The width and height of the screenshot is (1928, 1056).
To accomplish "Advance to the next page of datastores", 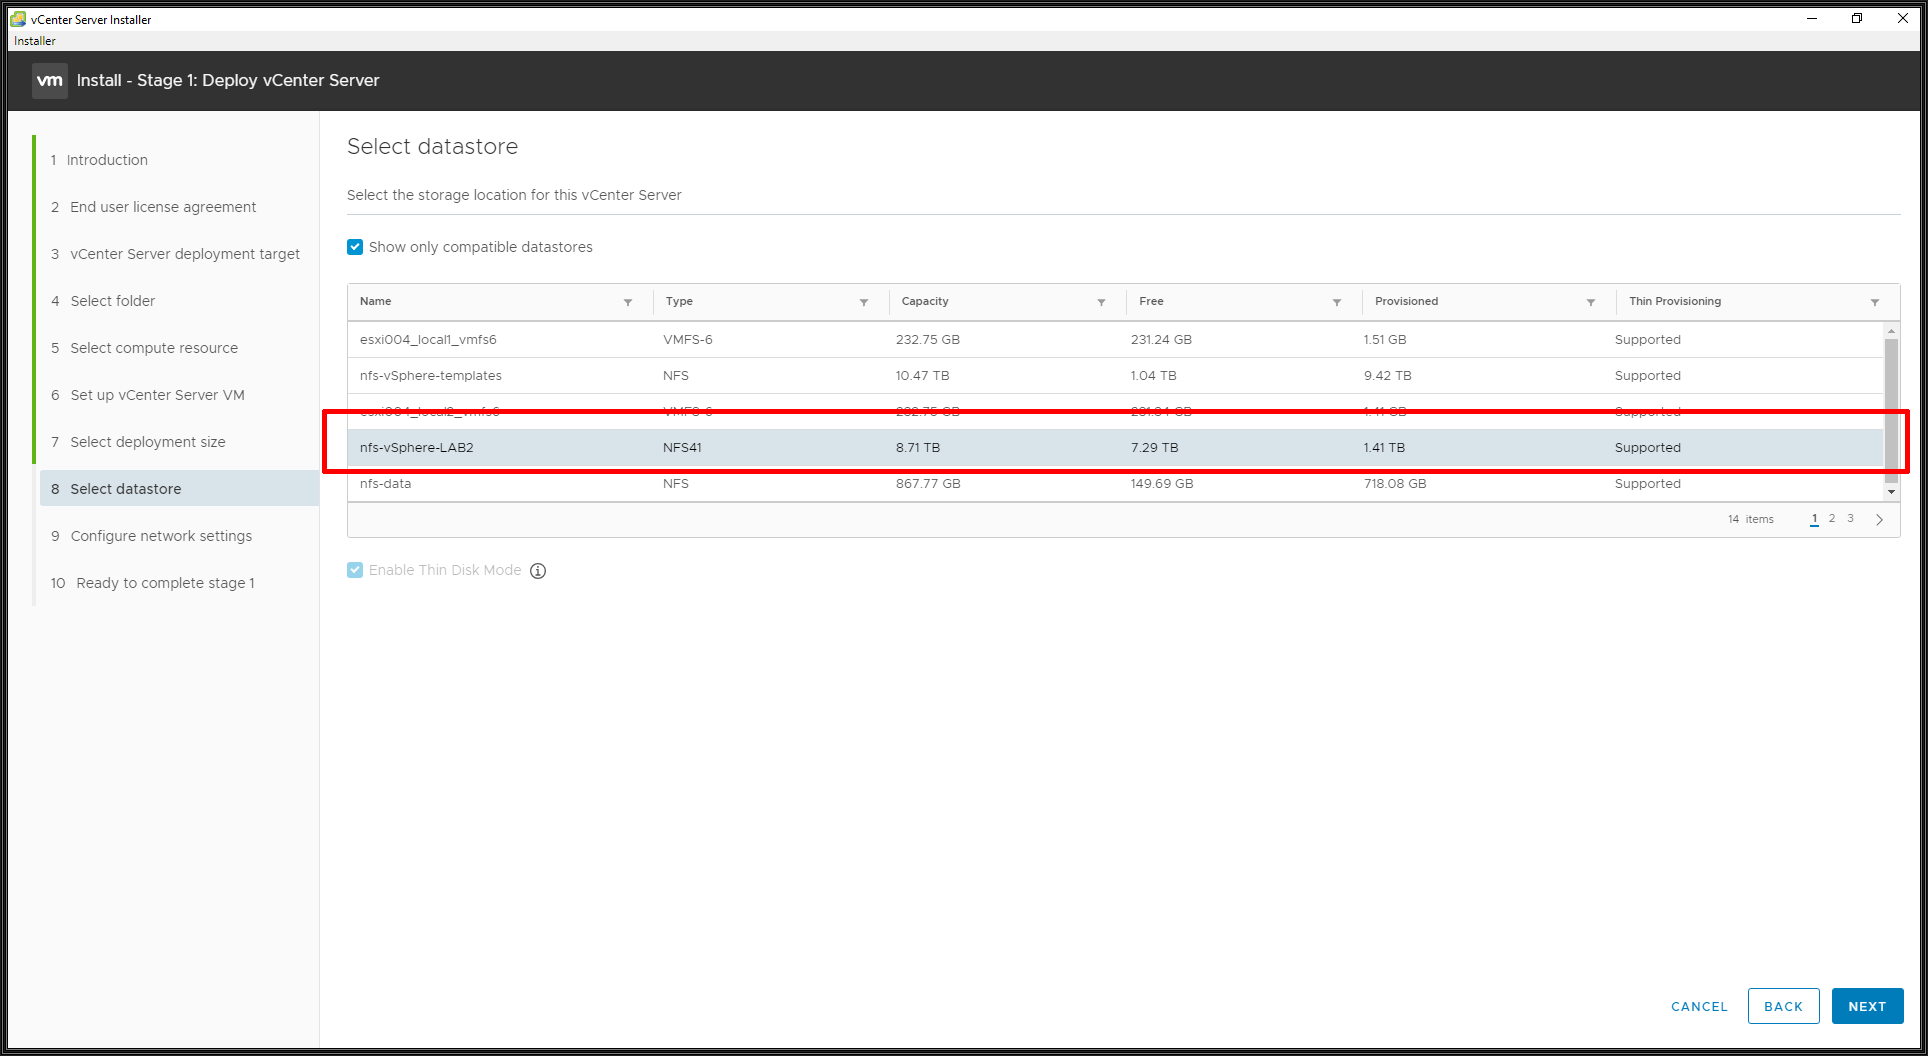I will 1879,519.
